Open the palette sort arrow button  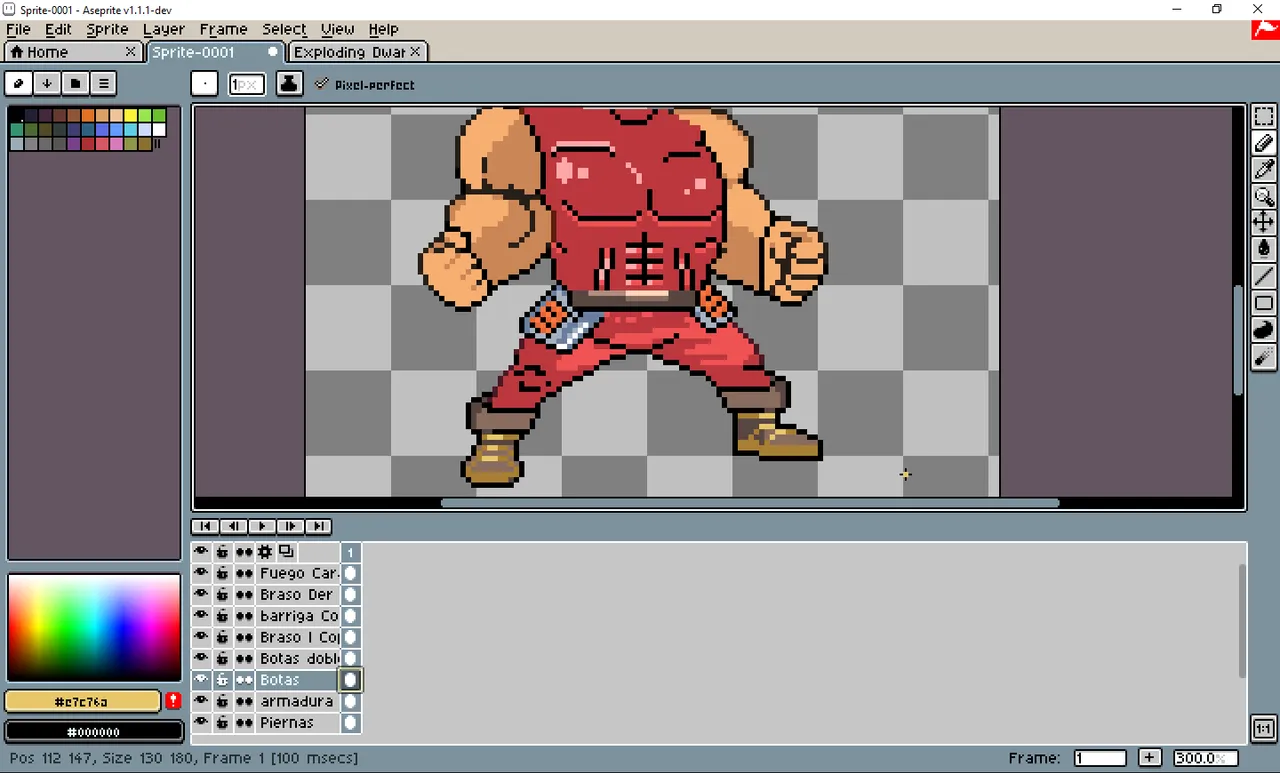[x=47, y=83]
